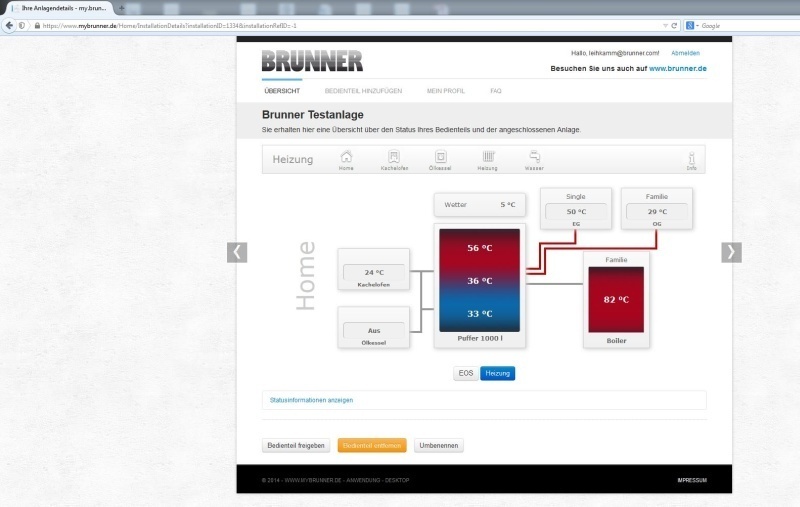Reload the page in address bar
Image resolution: width=800 pixels, height=507 pixels.
click(674, 26)
